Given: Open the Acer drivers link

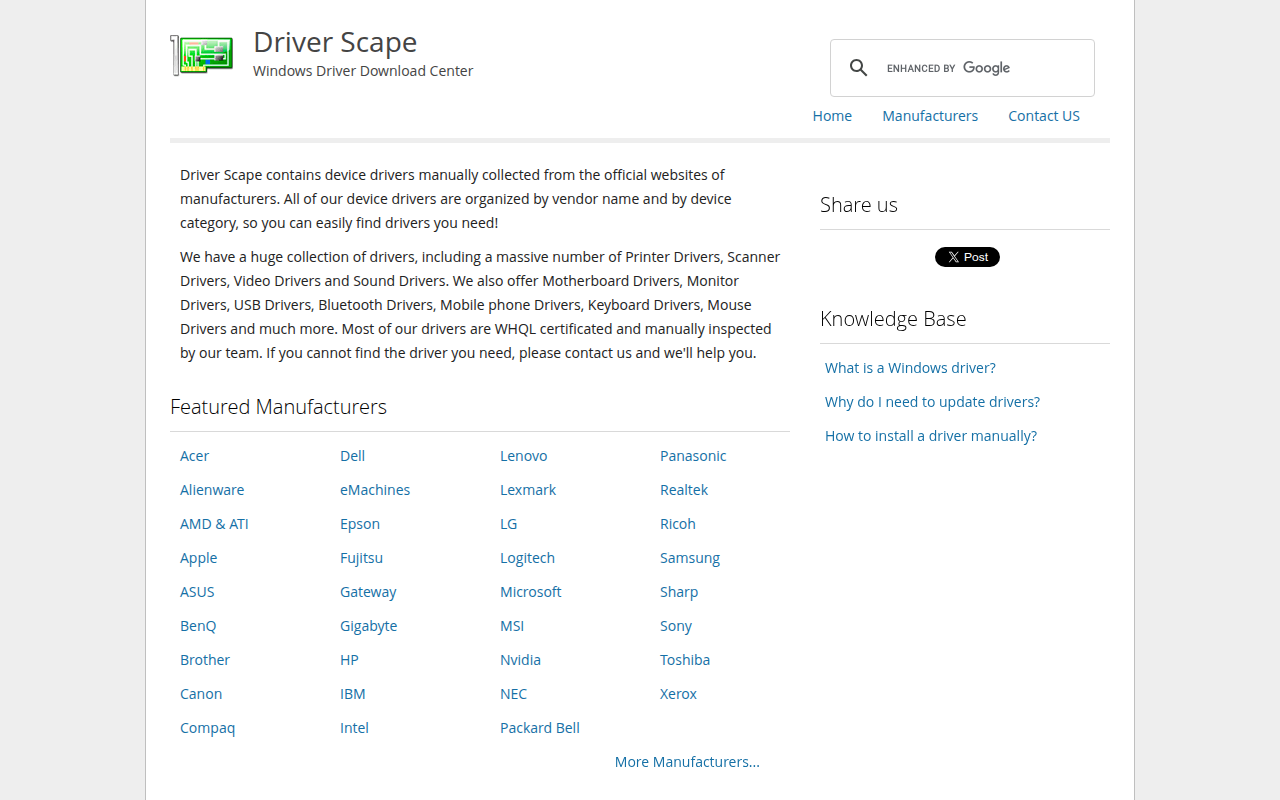Looking at the screenshot, I should [194, 456].
